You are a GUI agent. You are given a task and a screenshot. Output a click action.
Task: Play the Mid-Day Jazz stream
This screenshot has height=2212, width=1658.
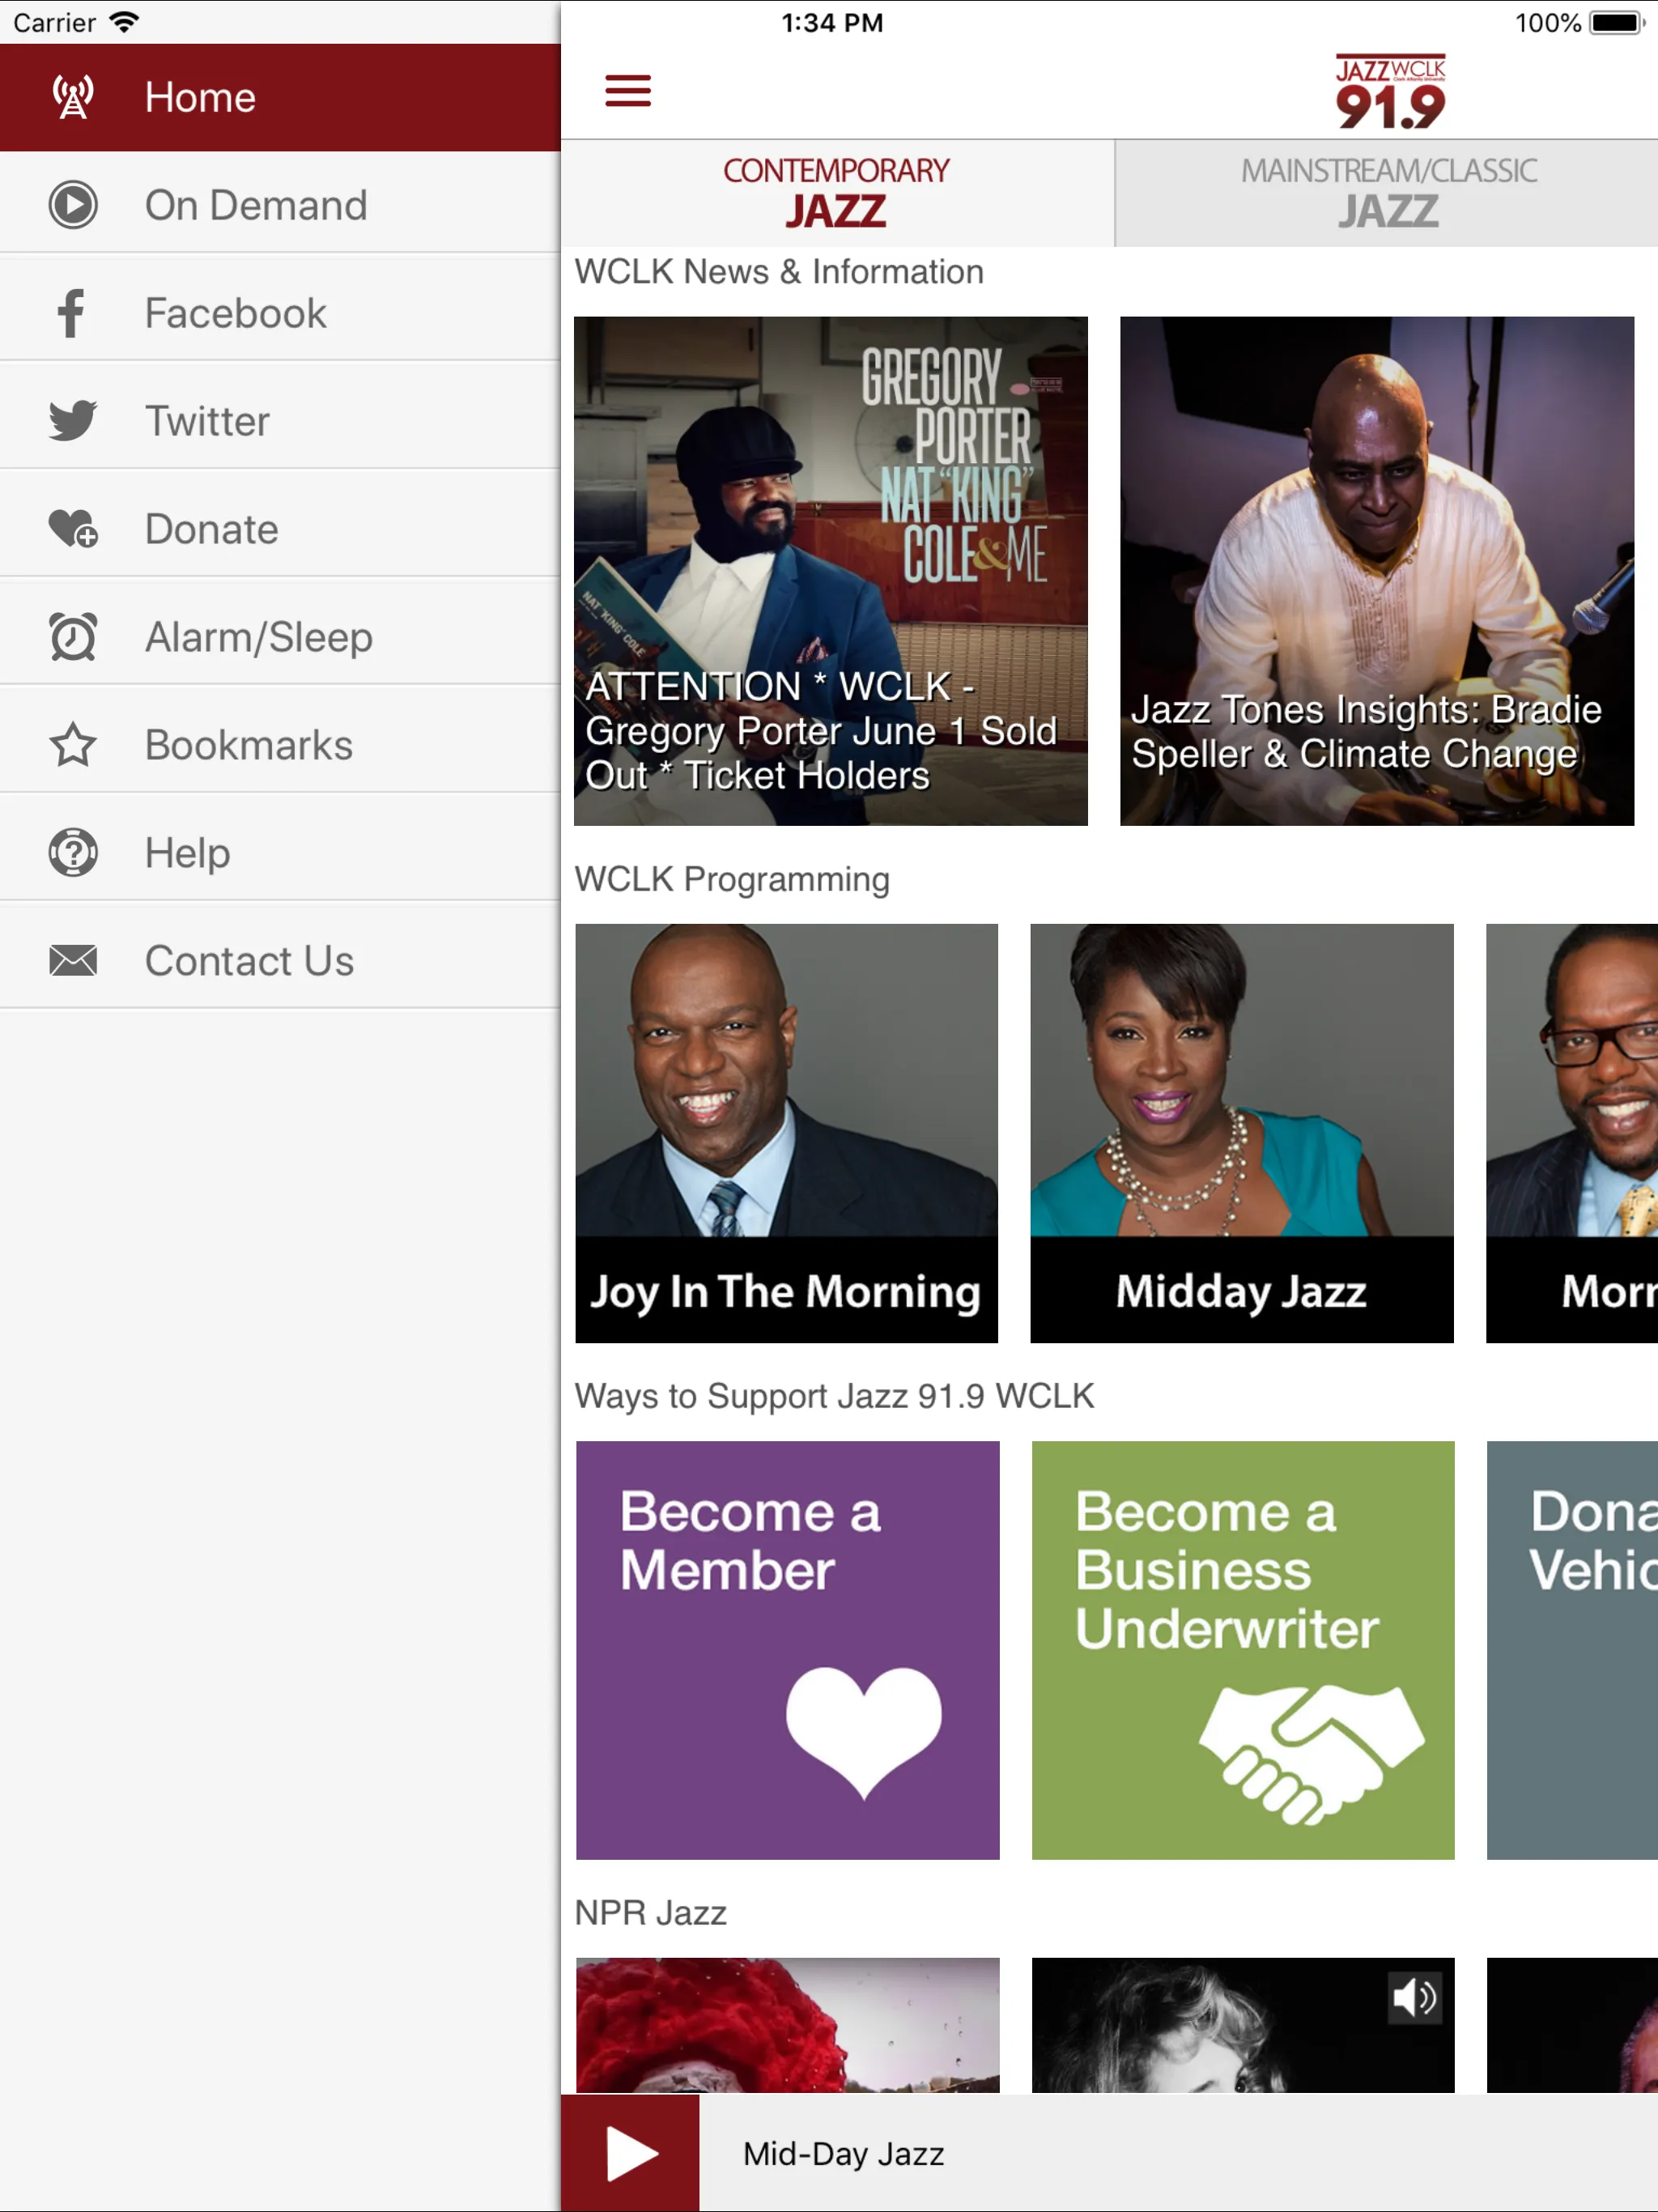click(631, 2153)
